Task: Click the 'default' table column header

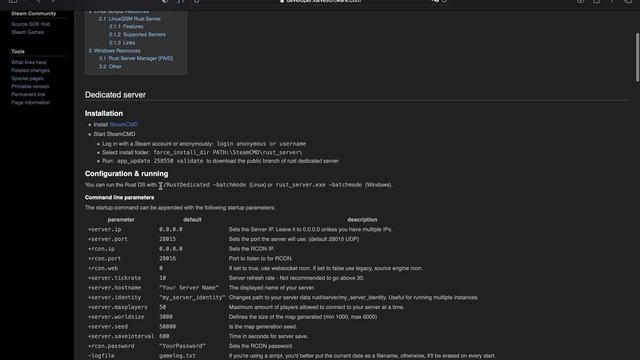Action: (x=192, y=220)
